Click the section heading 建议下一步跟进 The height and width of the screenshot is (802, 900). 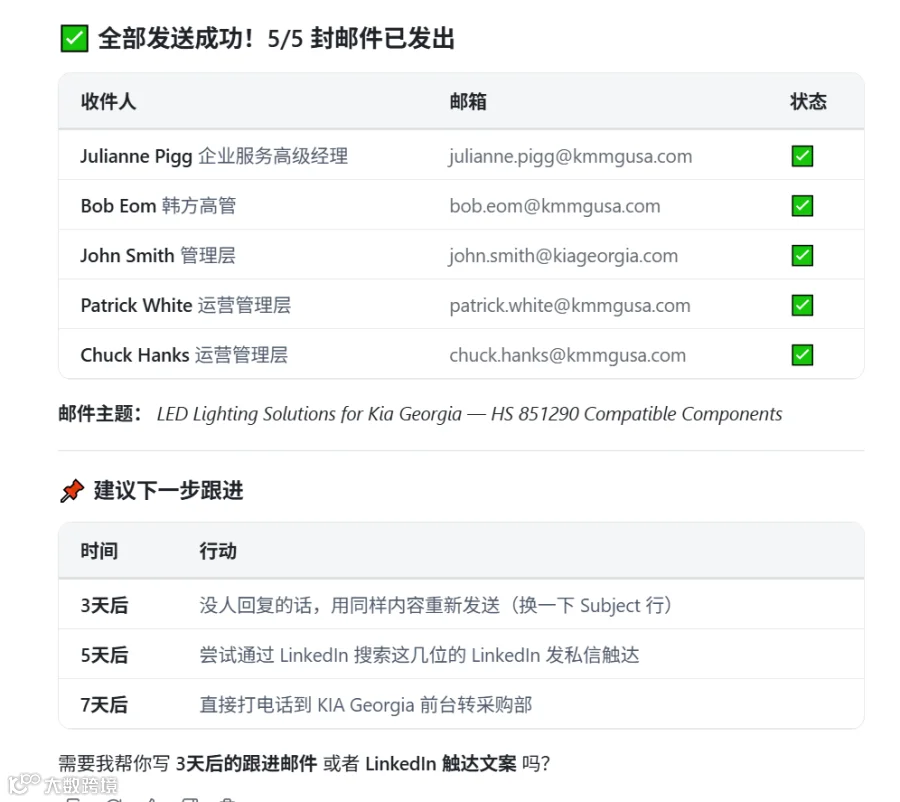tap(169, 491)
